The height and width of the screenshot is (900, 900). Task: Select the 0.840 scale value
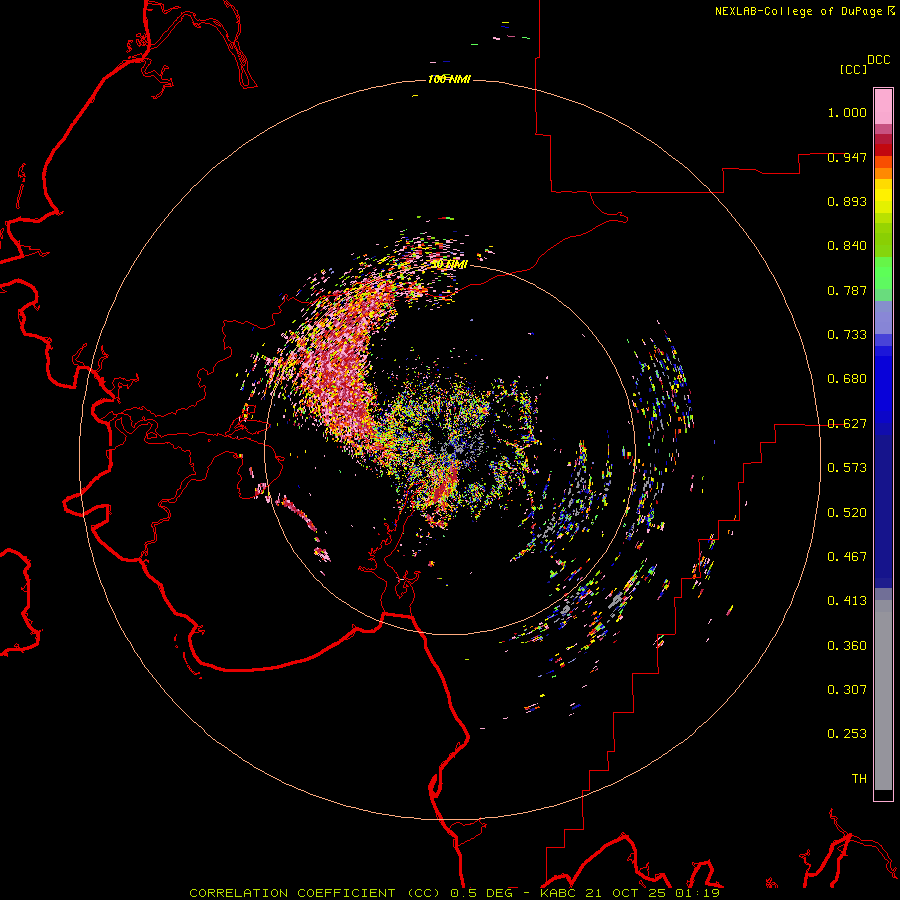tap(847, 246)
